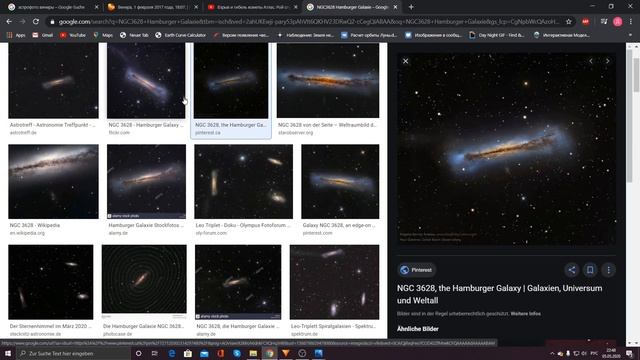The width and height of the screenshot is (640, 360).
Task: Open Cortana circle icon on taskbar
Action: click(138, 353)
